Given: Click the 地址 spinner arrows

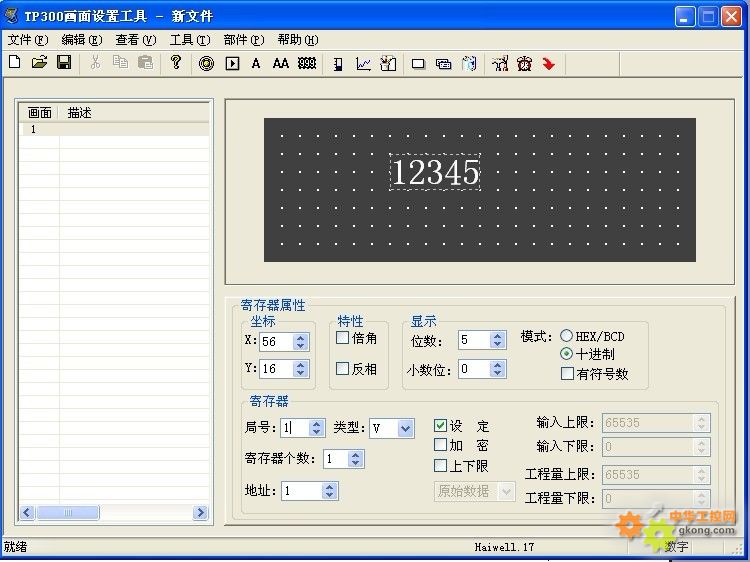Looking at the screenshot, I should tap(329, 491).
